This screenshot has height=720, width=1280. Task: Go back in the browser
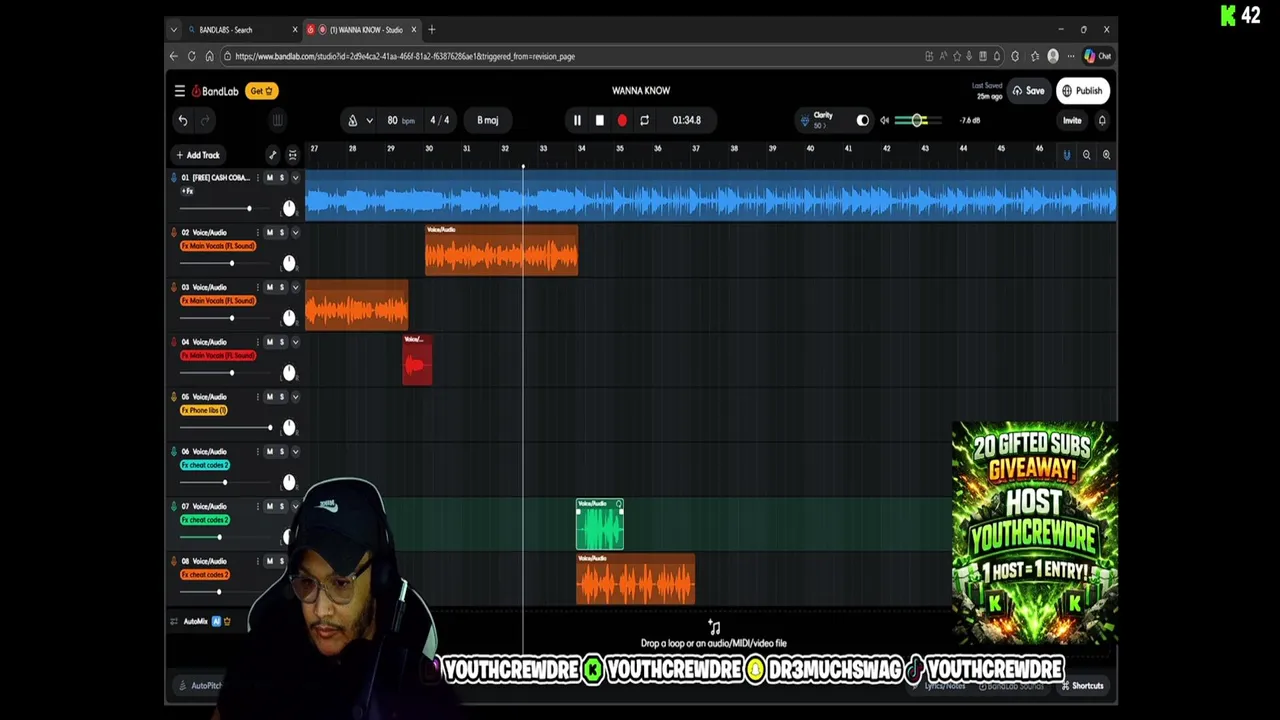(x=174, y=56)
